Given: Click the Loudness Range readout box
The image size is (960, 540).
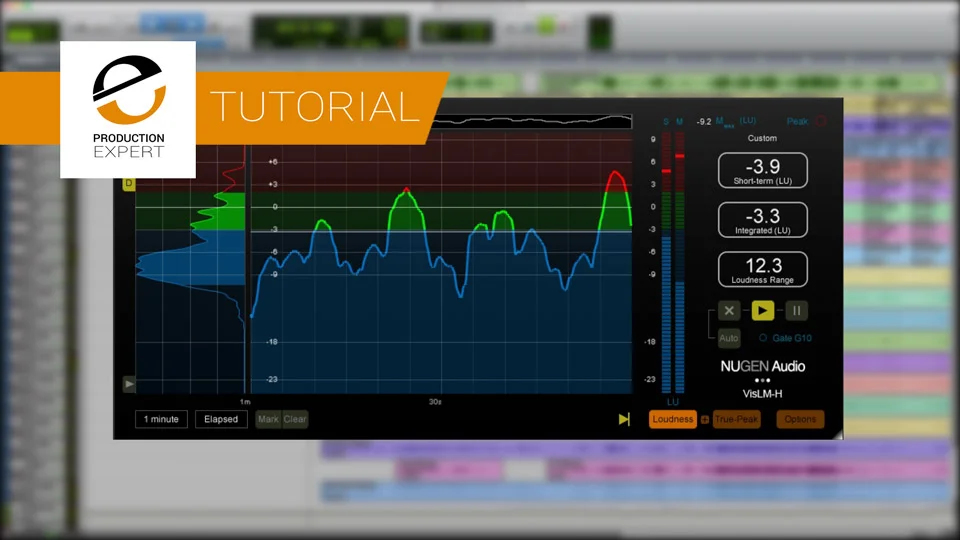Looking at the screenshot, I should tap(762, 269).
